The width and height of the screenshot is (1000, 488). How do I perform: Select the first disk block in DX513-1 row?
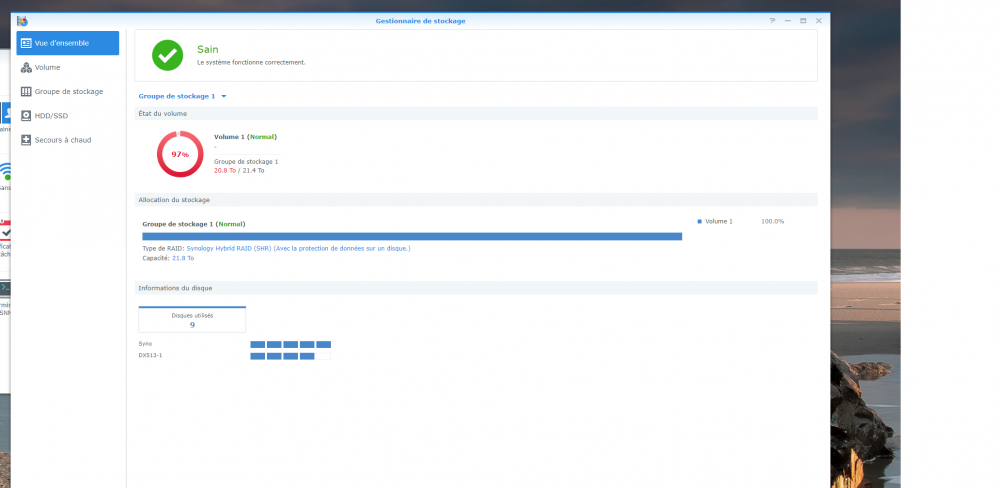[x=258, y=356]
